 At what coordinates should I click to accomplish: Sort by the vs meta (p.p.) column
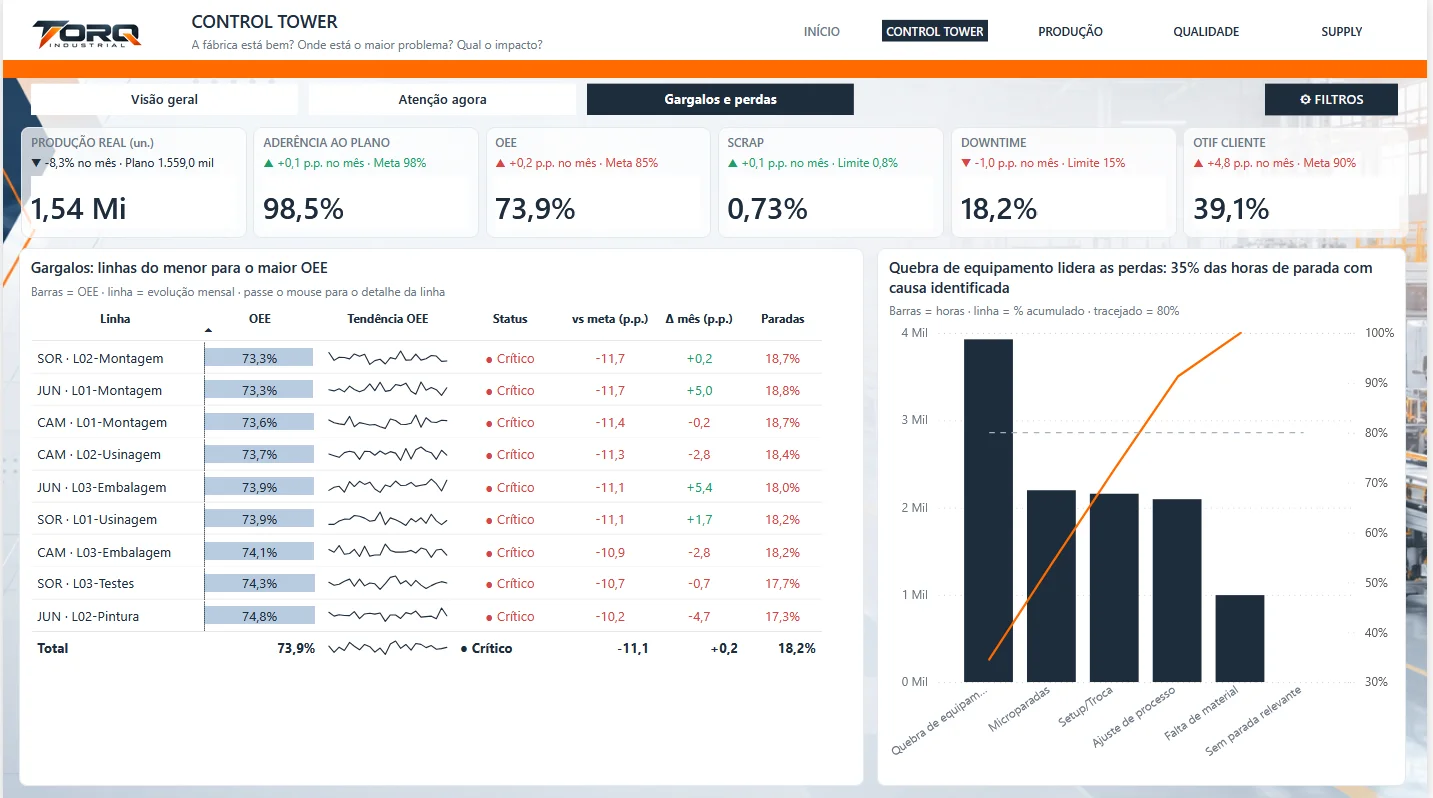click(609, 319)
